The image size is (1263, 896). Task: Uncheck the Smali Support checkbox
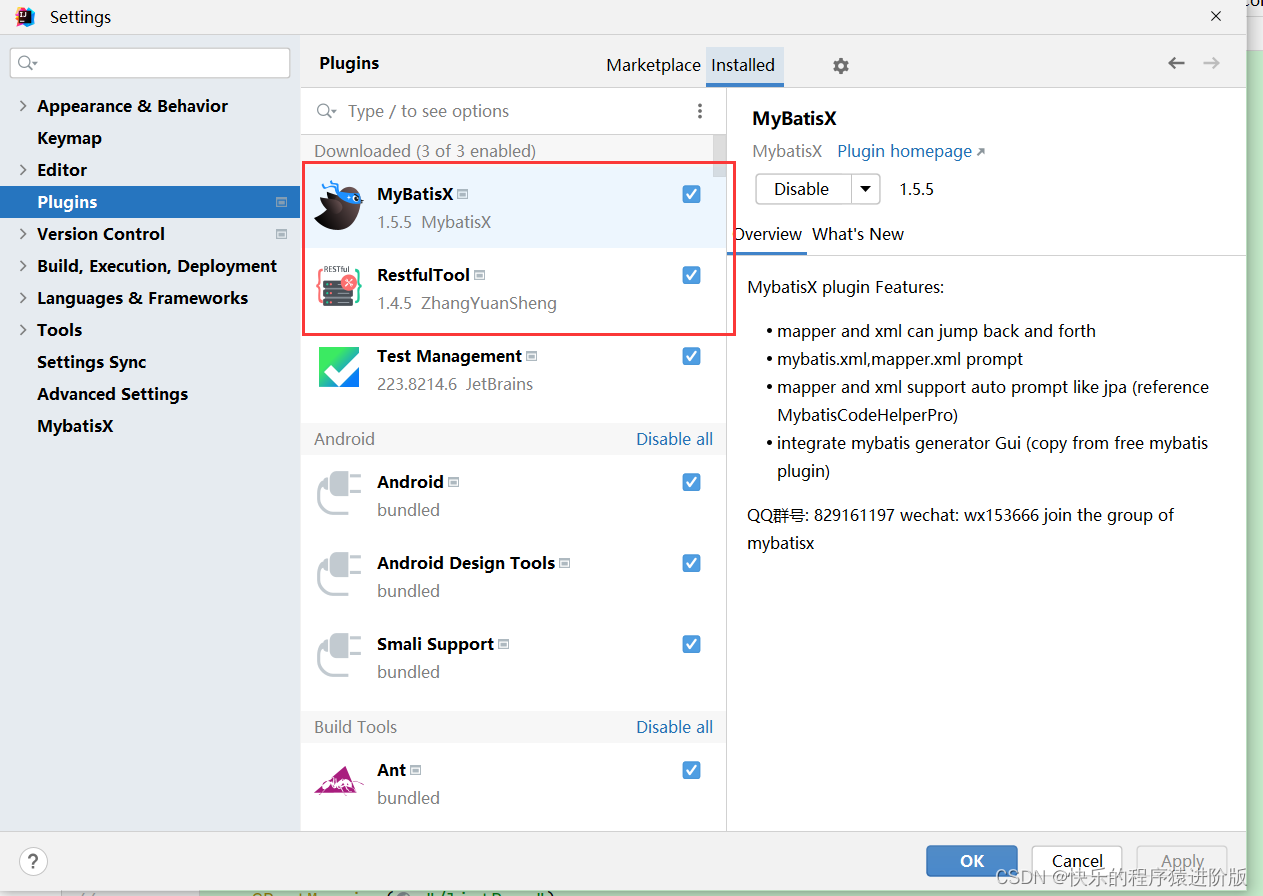pyautogui.click(x=691, y=644)
